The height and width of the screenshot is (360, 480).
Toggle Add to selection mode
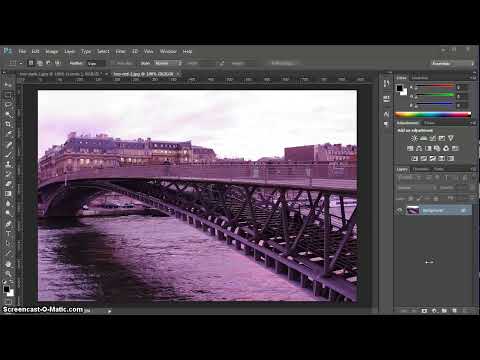(x=40, y=63)
